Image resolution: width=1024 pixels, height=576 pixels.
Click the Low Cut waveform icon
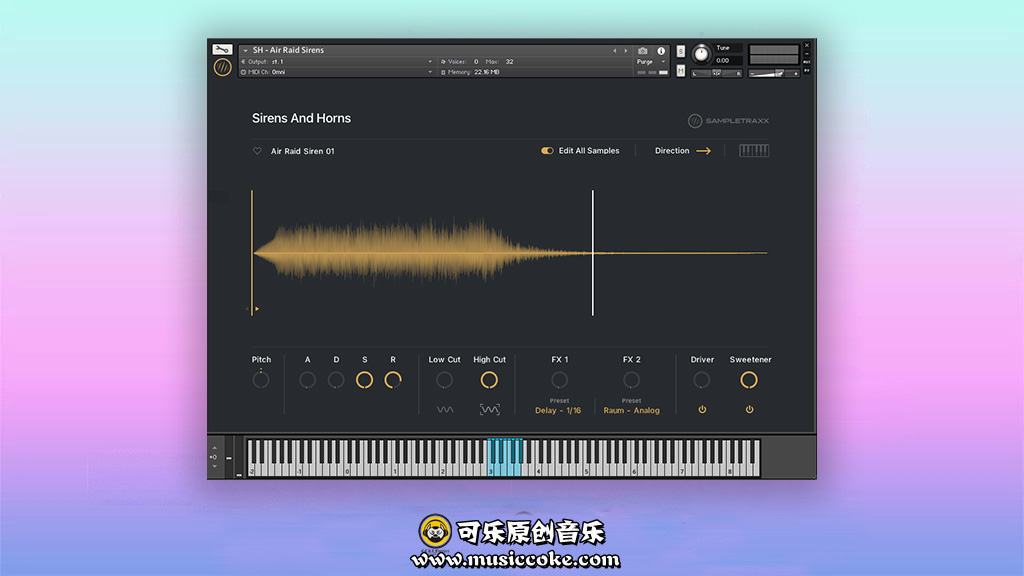tap(445, 410)
